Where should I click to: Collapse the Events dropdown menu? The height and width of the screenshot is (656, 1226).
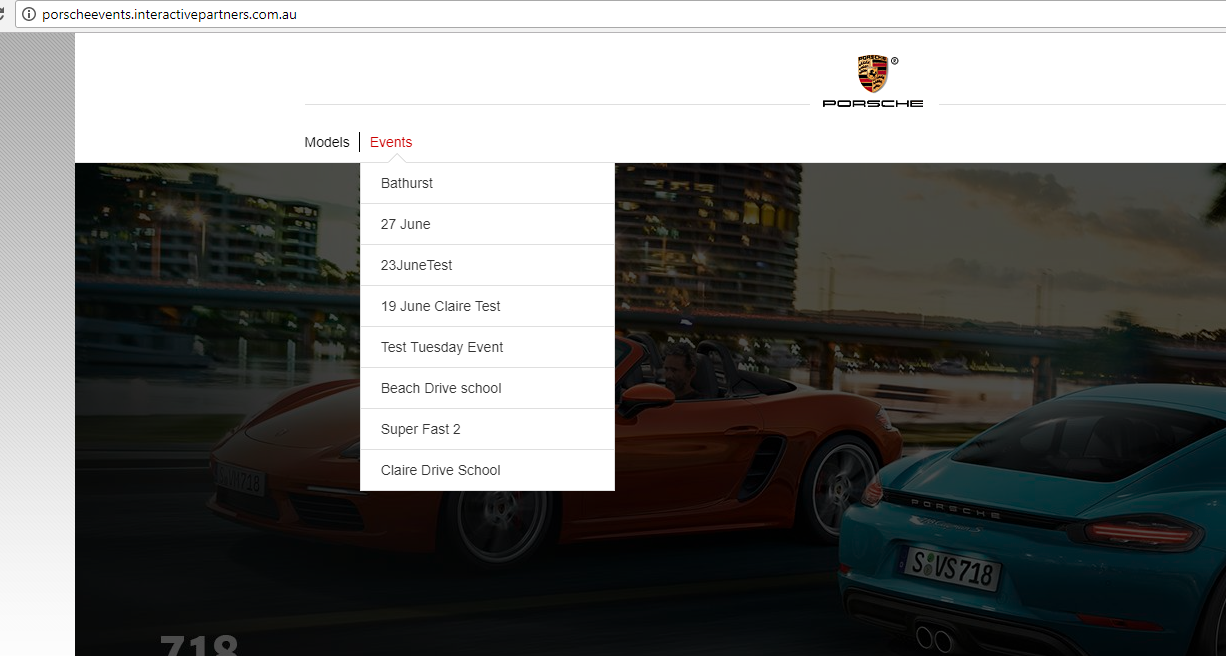(391, 142)
